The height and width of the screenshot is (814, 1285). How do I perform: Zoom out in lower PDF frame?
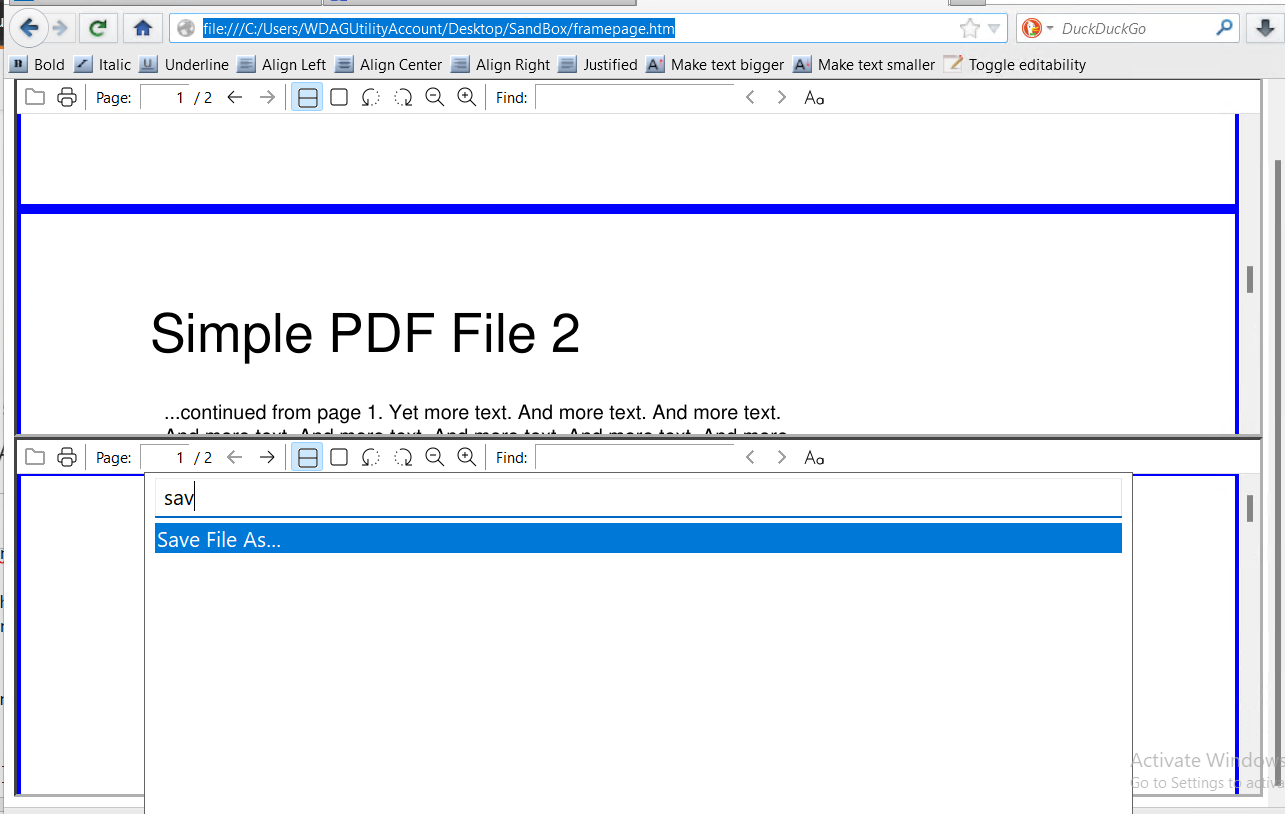(x=435, y=457)
